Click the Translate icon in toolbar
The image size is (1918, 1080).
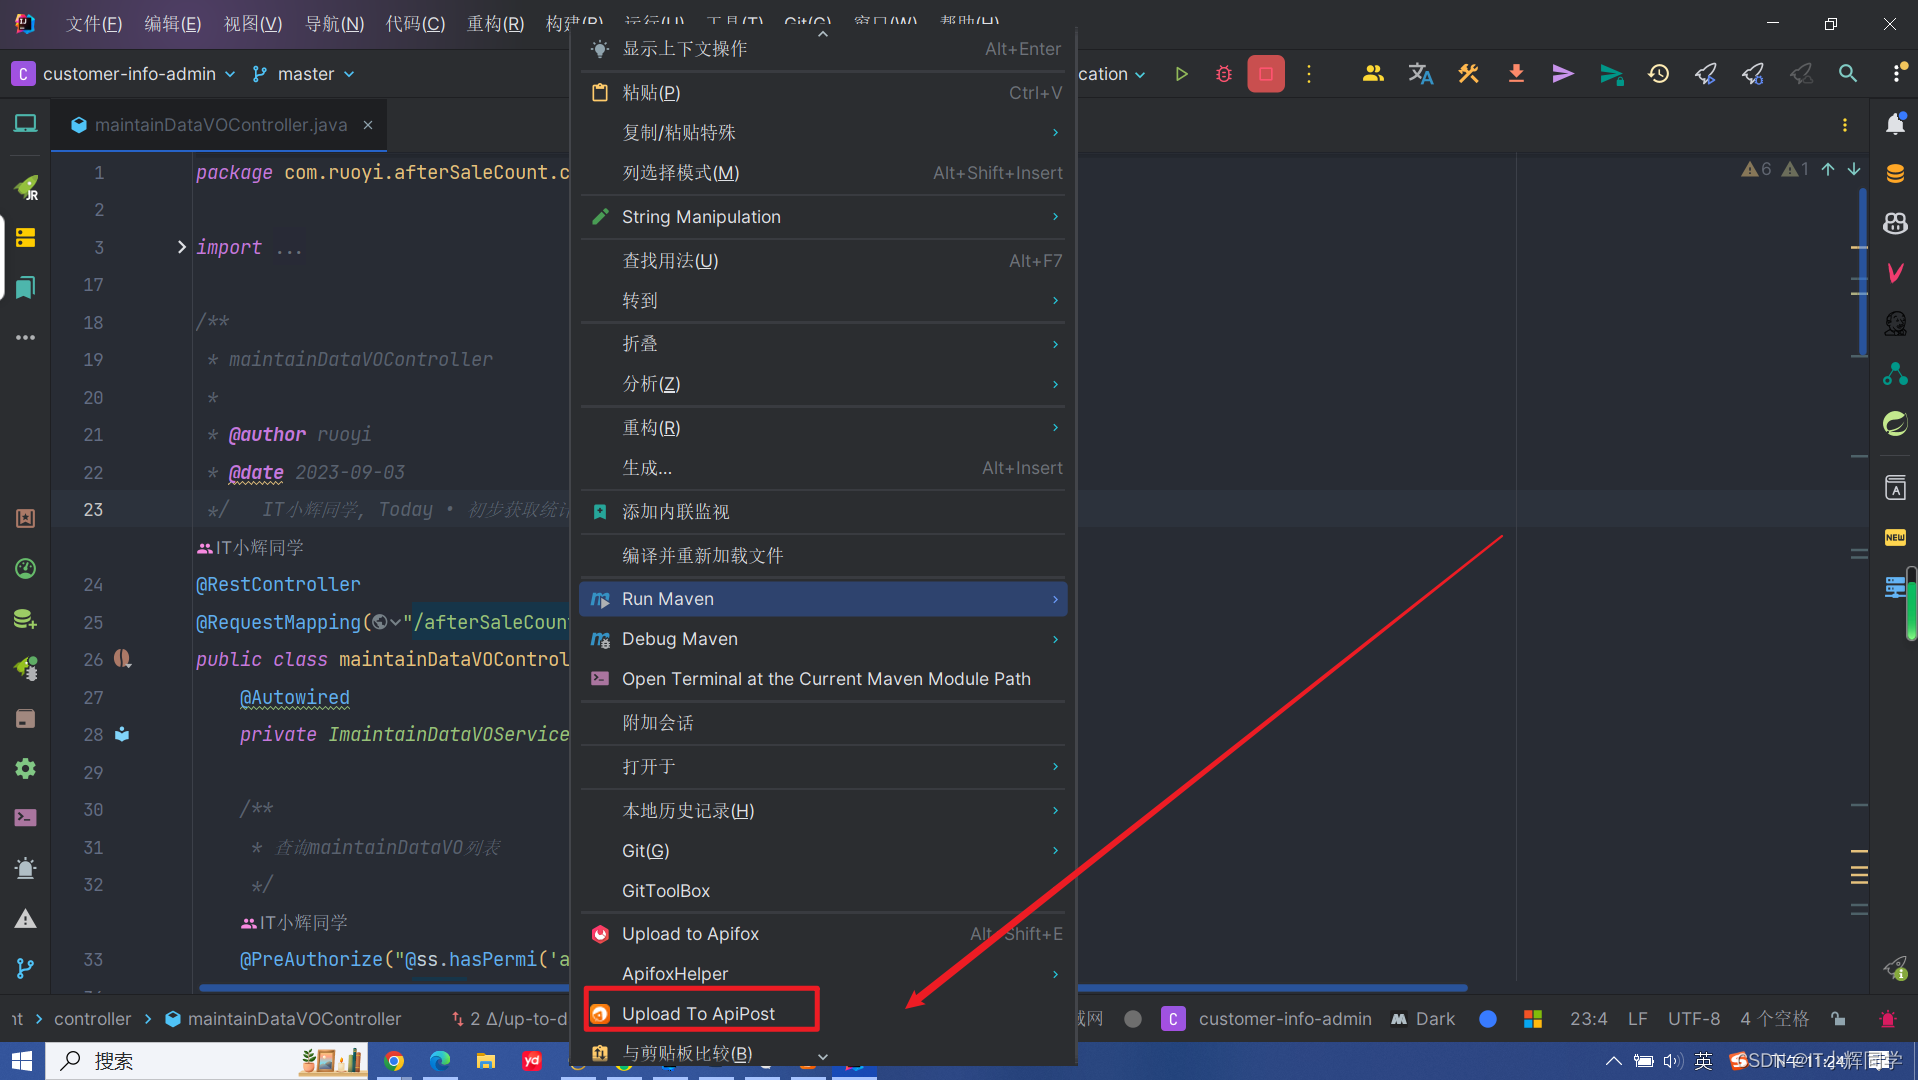1420,74
